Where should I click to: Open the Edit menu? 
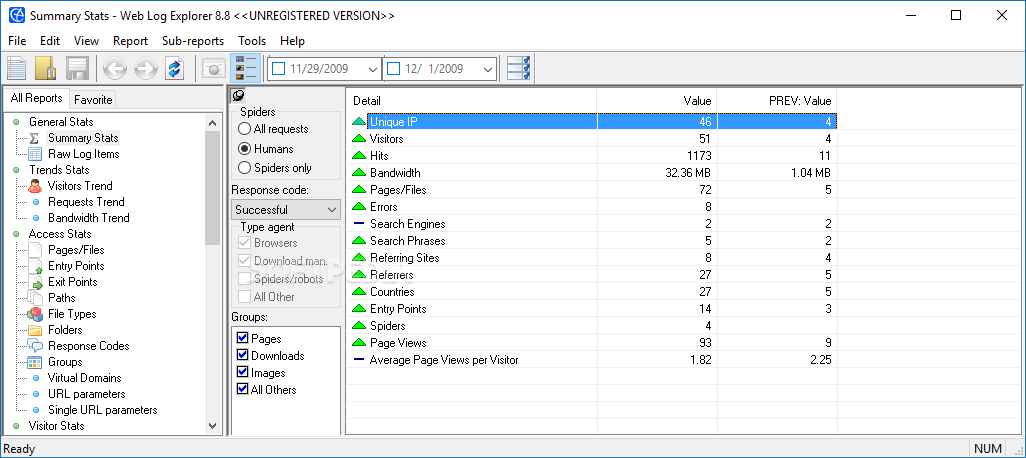[50, 41]
